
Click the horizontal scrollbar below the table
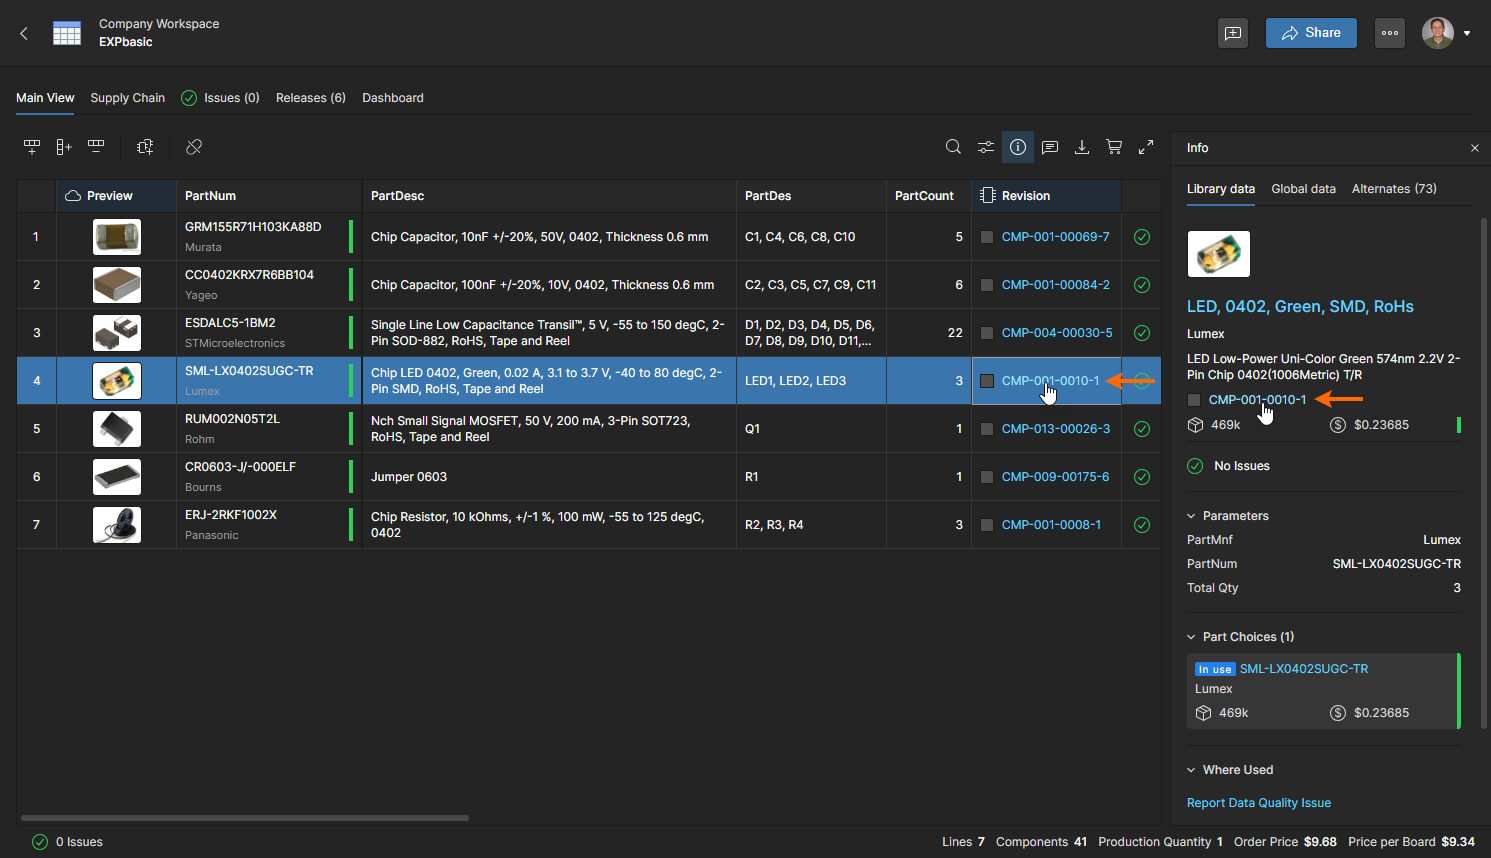[245, 818]
